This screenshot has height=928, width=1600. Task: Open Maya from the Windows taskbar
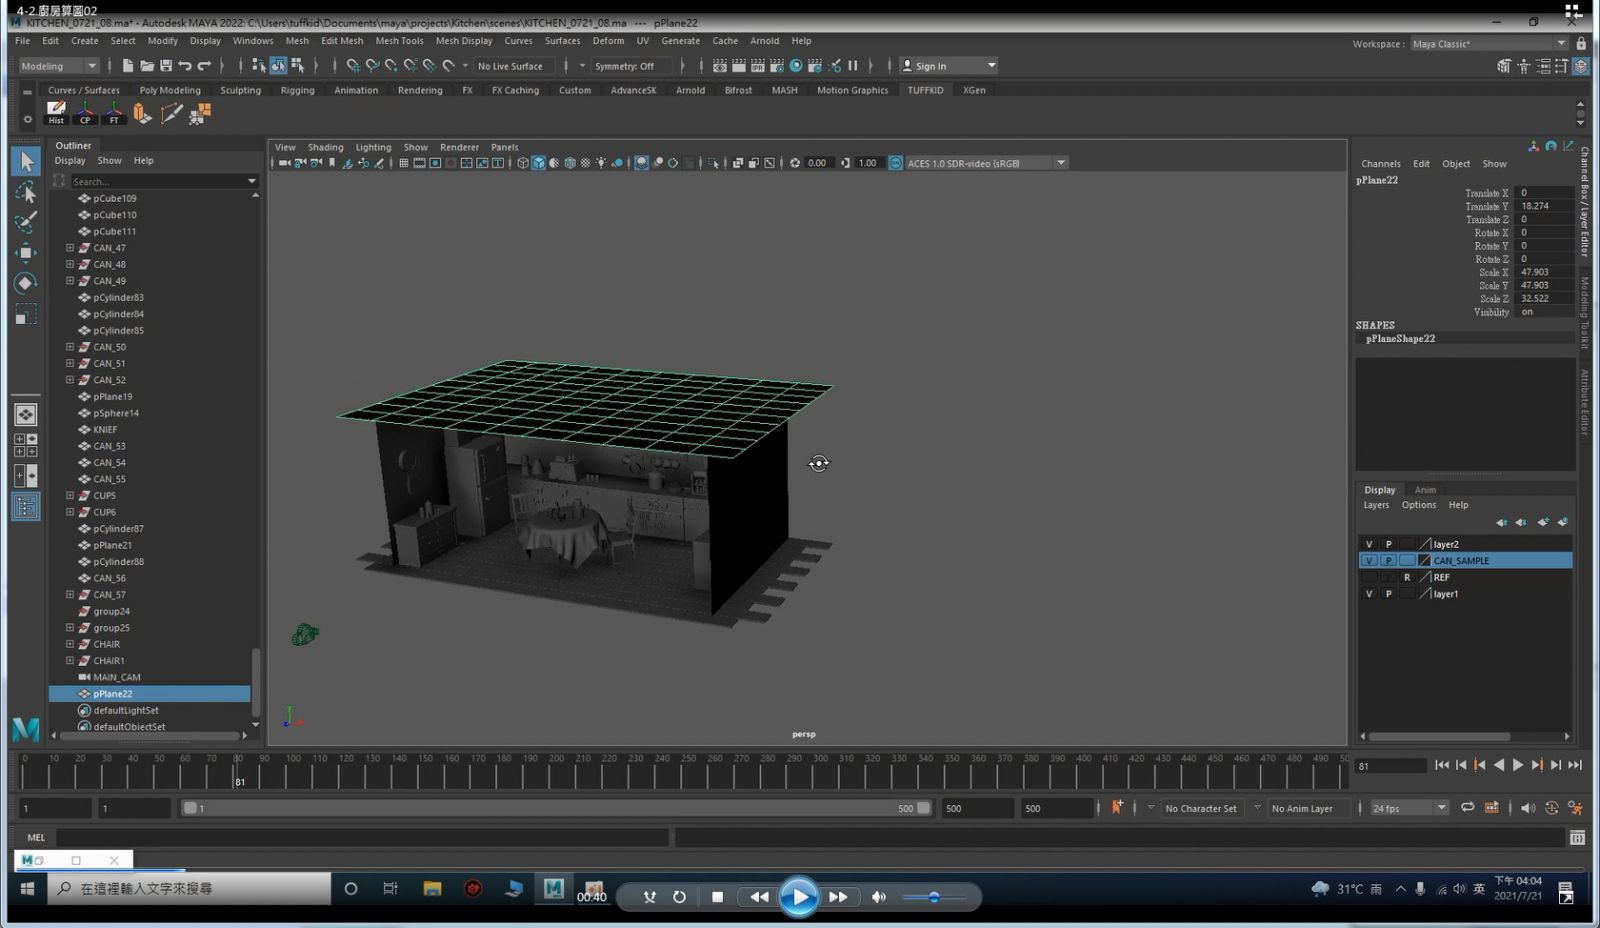[553, 888]
